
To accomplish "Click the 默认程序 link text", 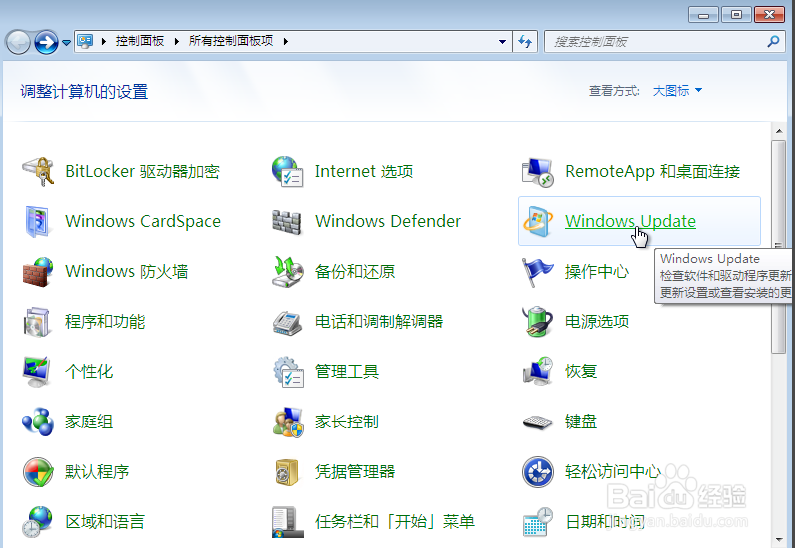I will [97, 472].
